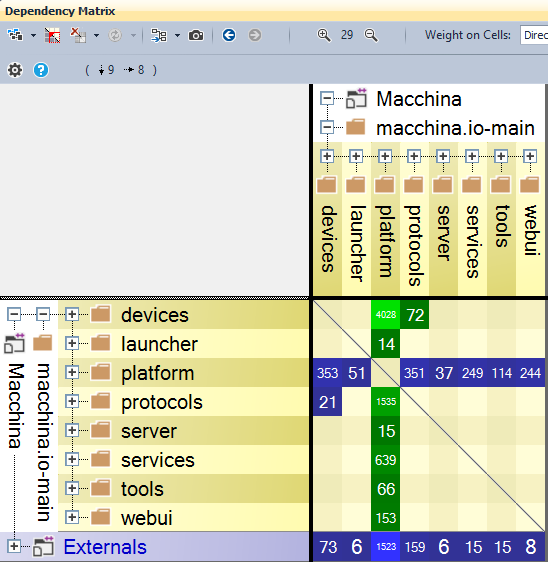Click the blue 21 cell in protocols row
The image size is (548, 562).
coord(327,402)
